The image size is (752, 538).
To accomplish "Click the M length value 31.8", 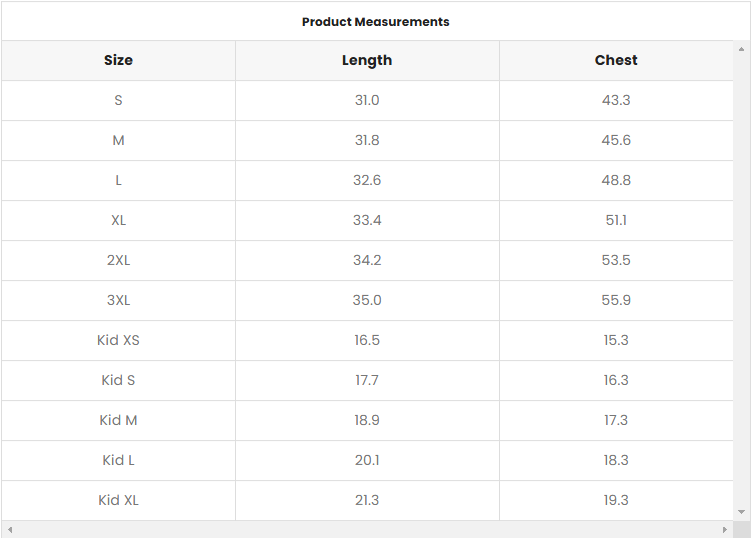I will [x=367, y=140].
